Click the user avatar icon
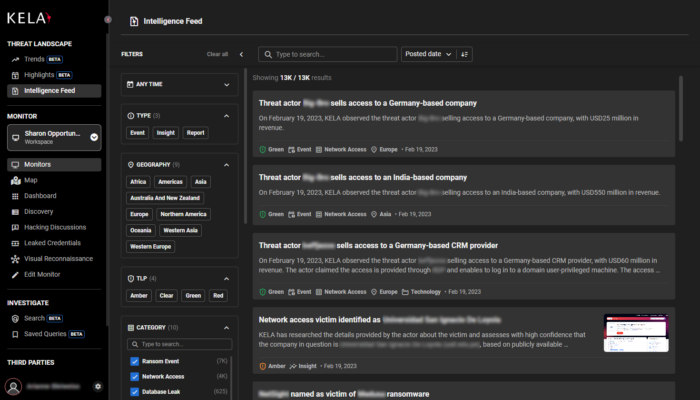 click(x=13, y=387)
